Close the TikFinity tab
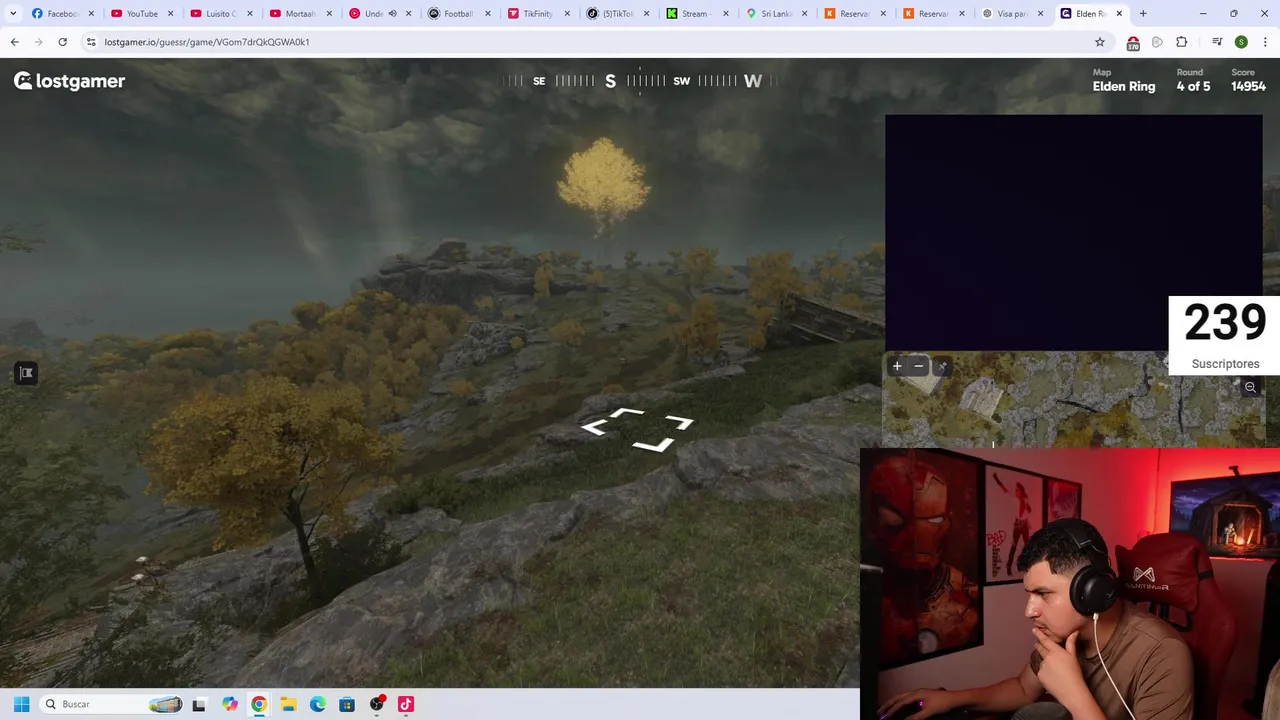 click(567, 13)
